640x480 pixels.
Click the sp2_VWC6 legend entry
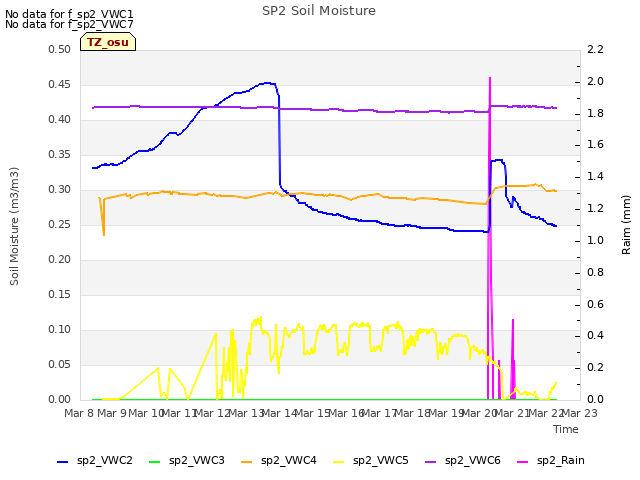pos(463,461)
